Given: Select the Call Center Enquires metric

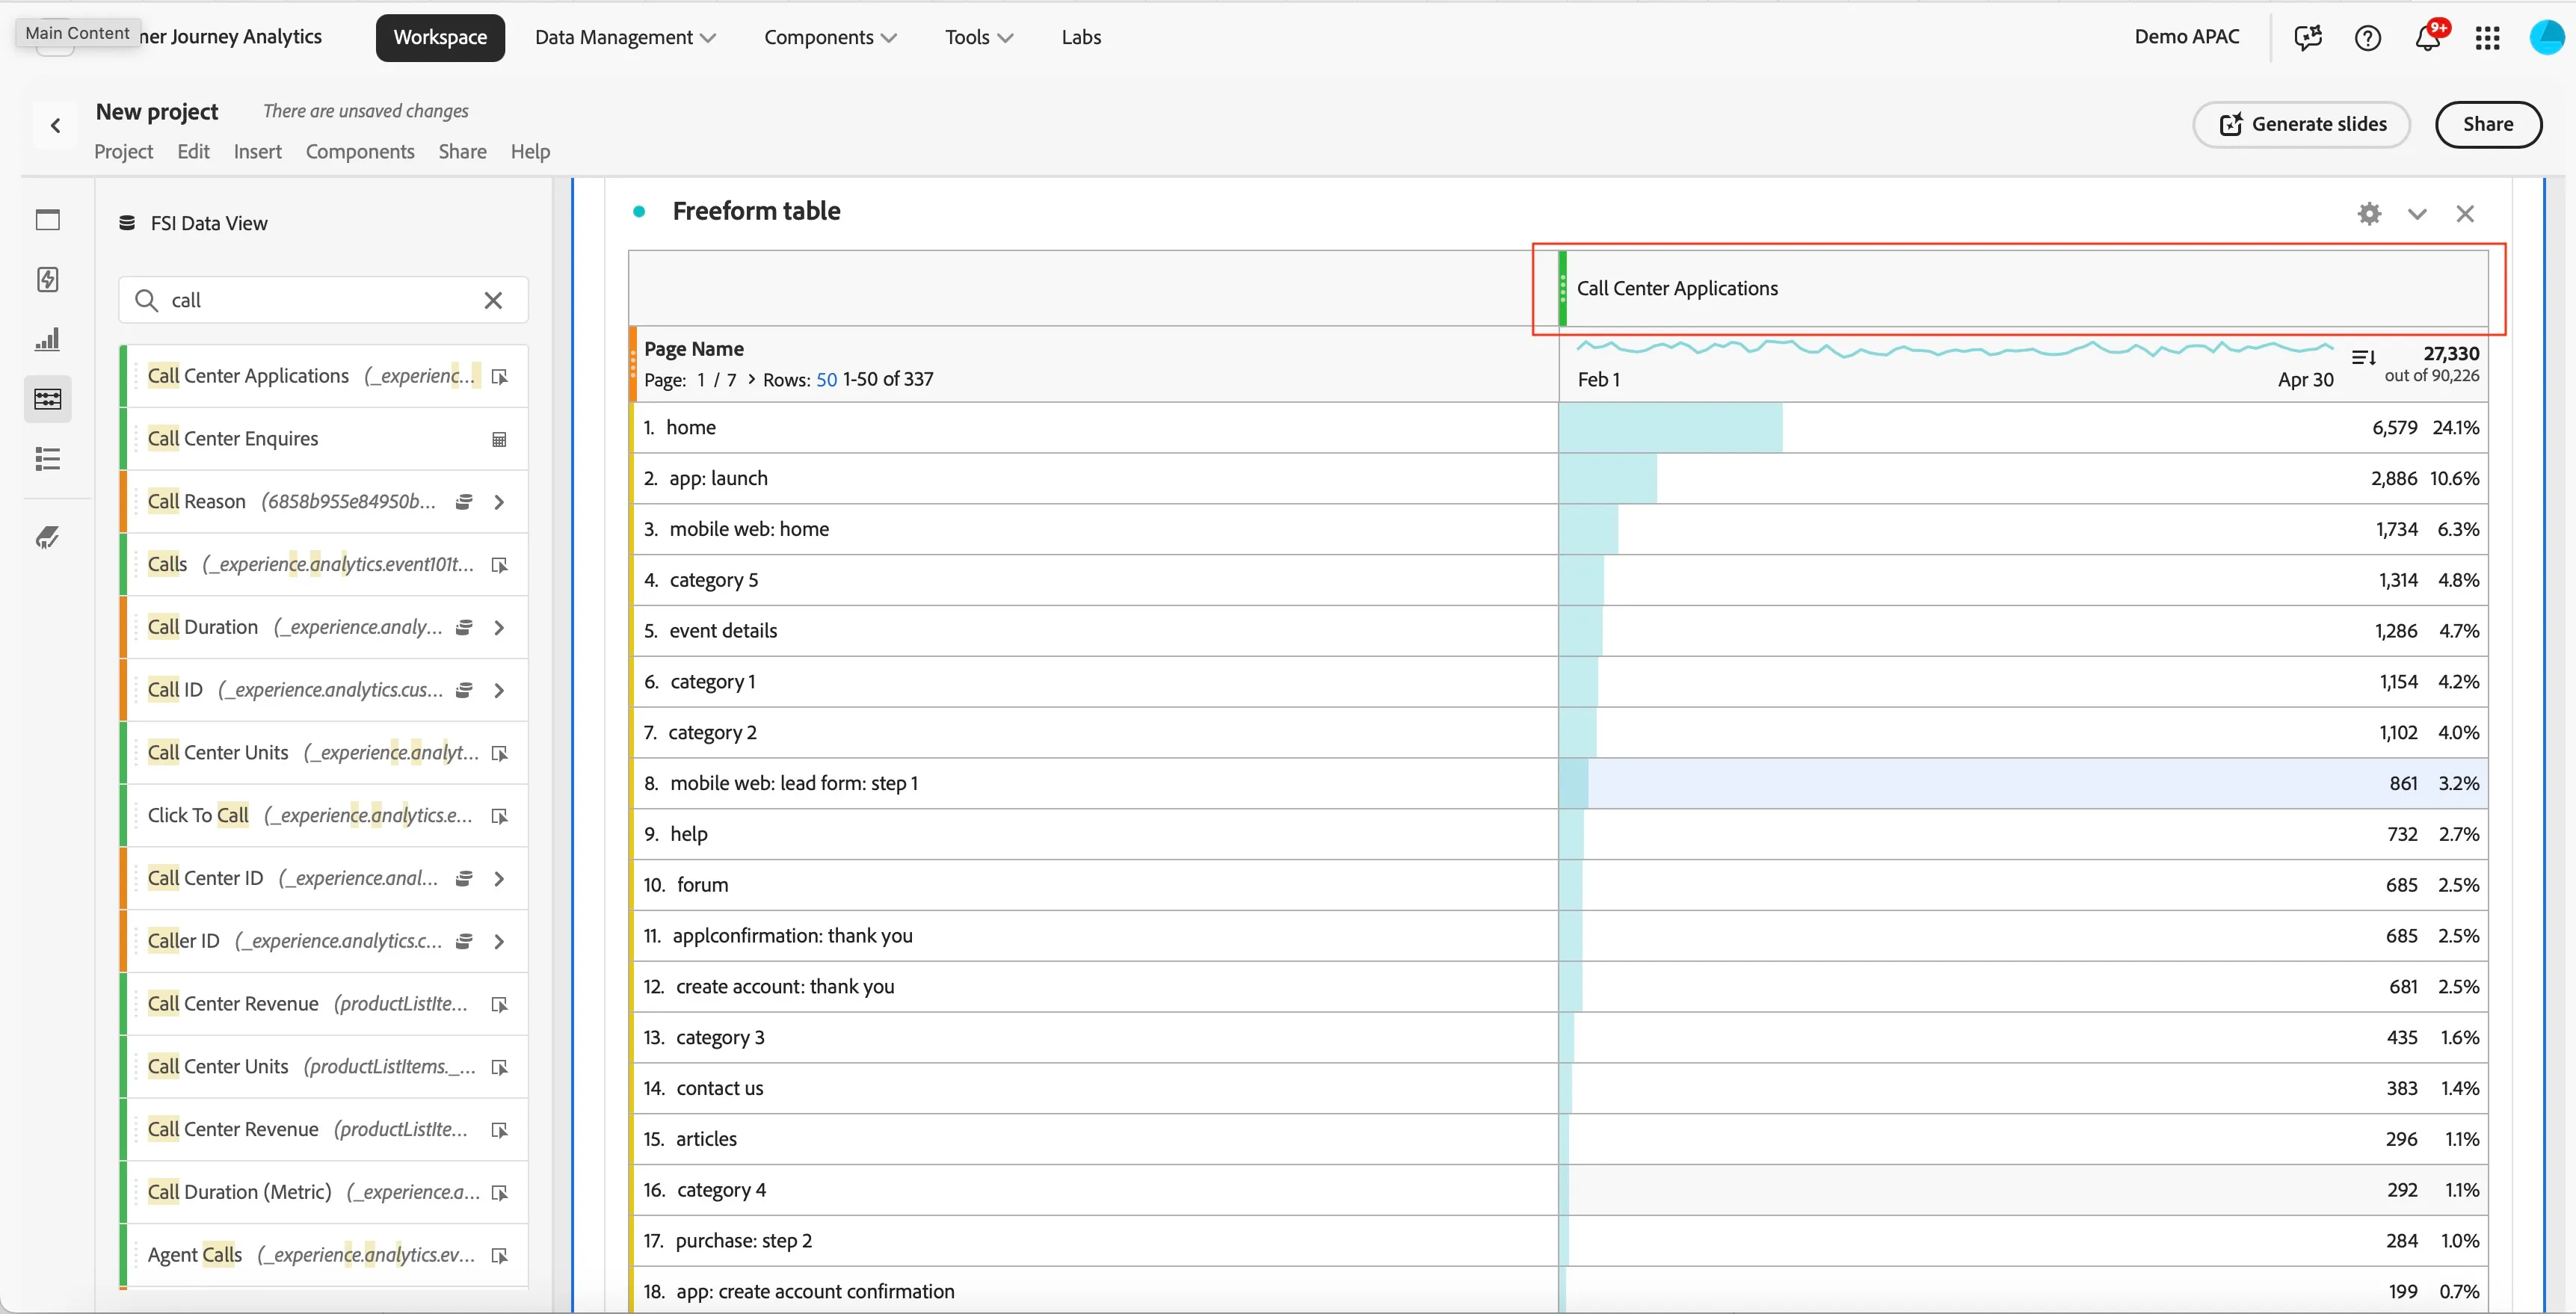Looking at the screenshot, I should click(323, 439).
